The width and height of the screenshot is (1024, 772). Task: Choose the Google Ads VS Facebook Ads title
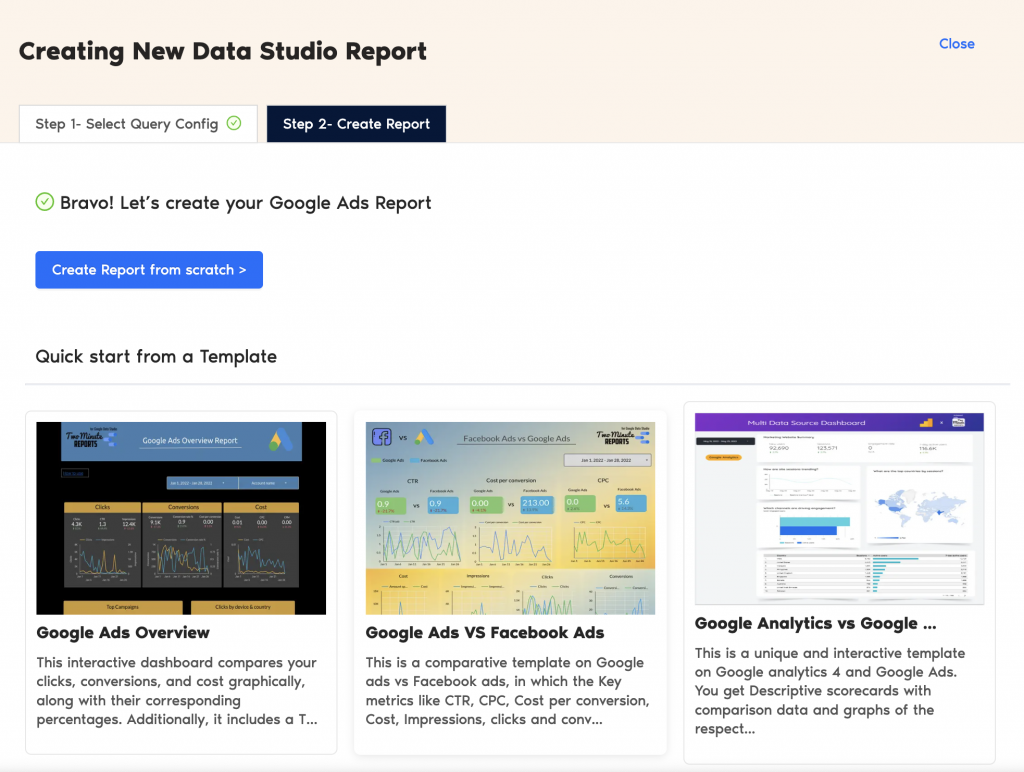pyautogui.click(x=485, y=632)
